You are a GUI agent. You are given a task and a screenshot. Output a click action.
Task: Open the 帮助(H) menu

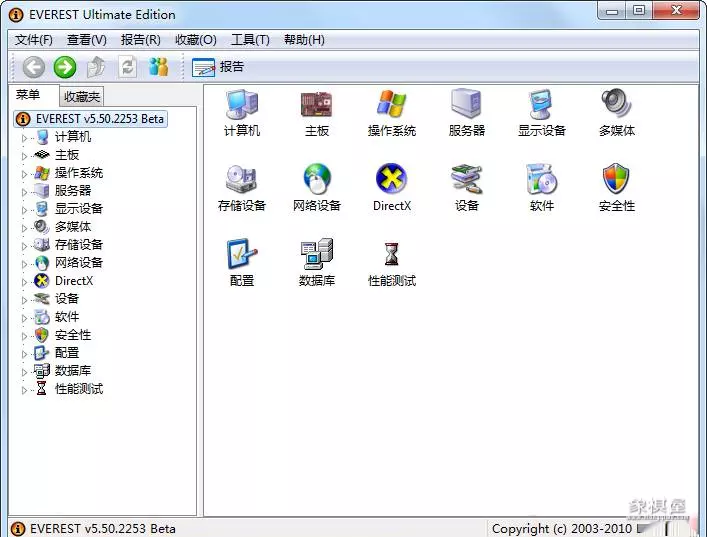[304, 40]
